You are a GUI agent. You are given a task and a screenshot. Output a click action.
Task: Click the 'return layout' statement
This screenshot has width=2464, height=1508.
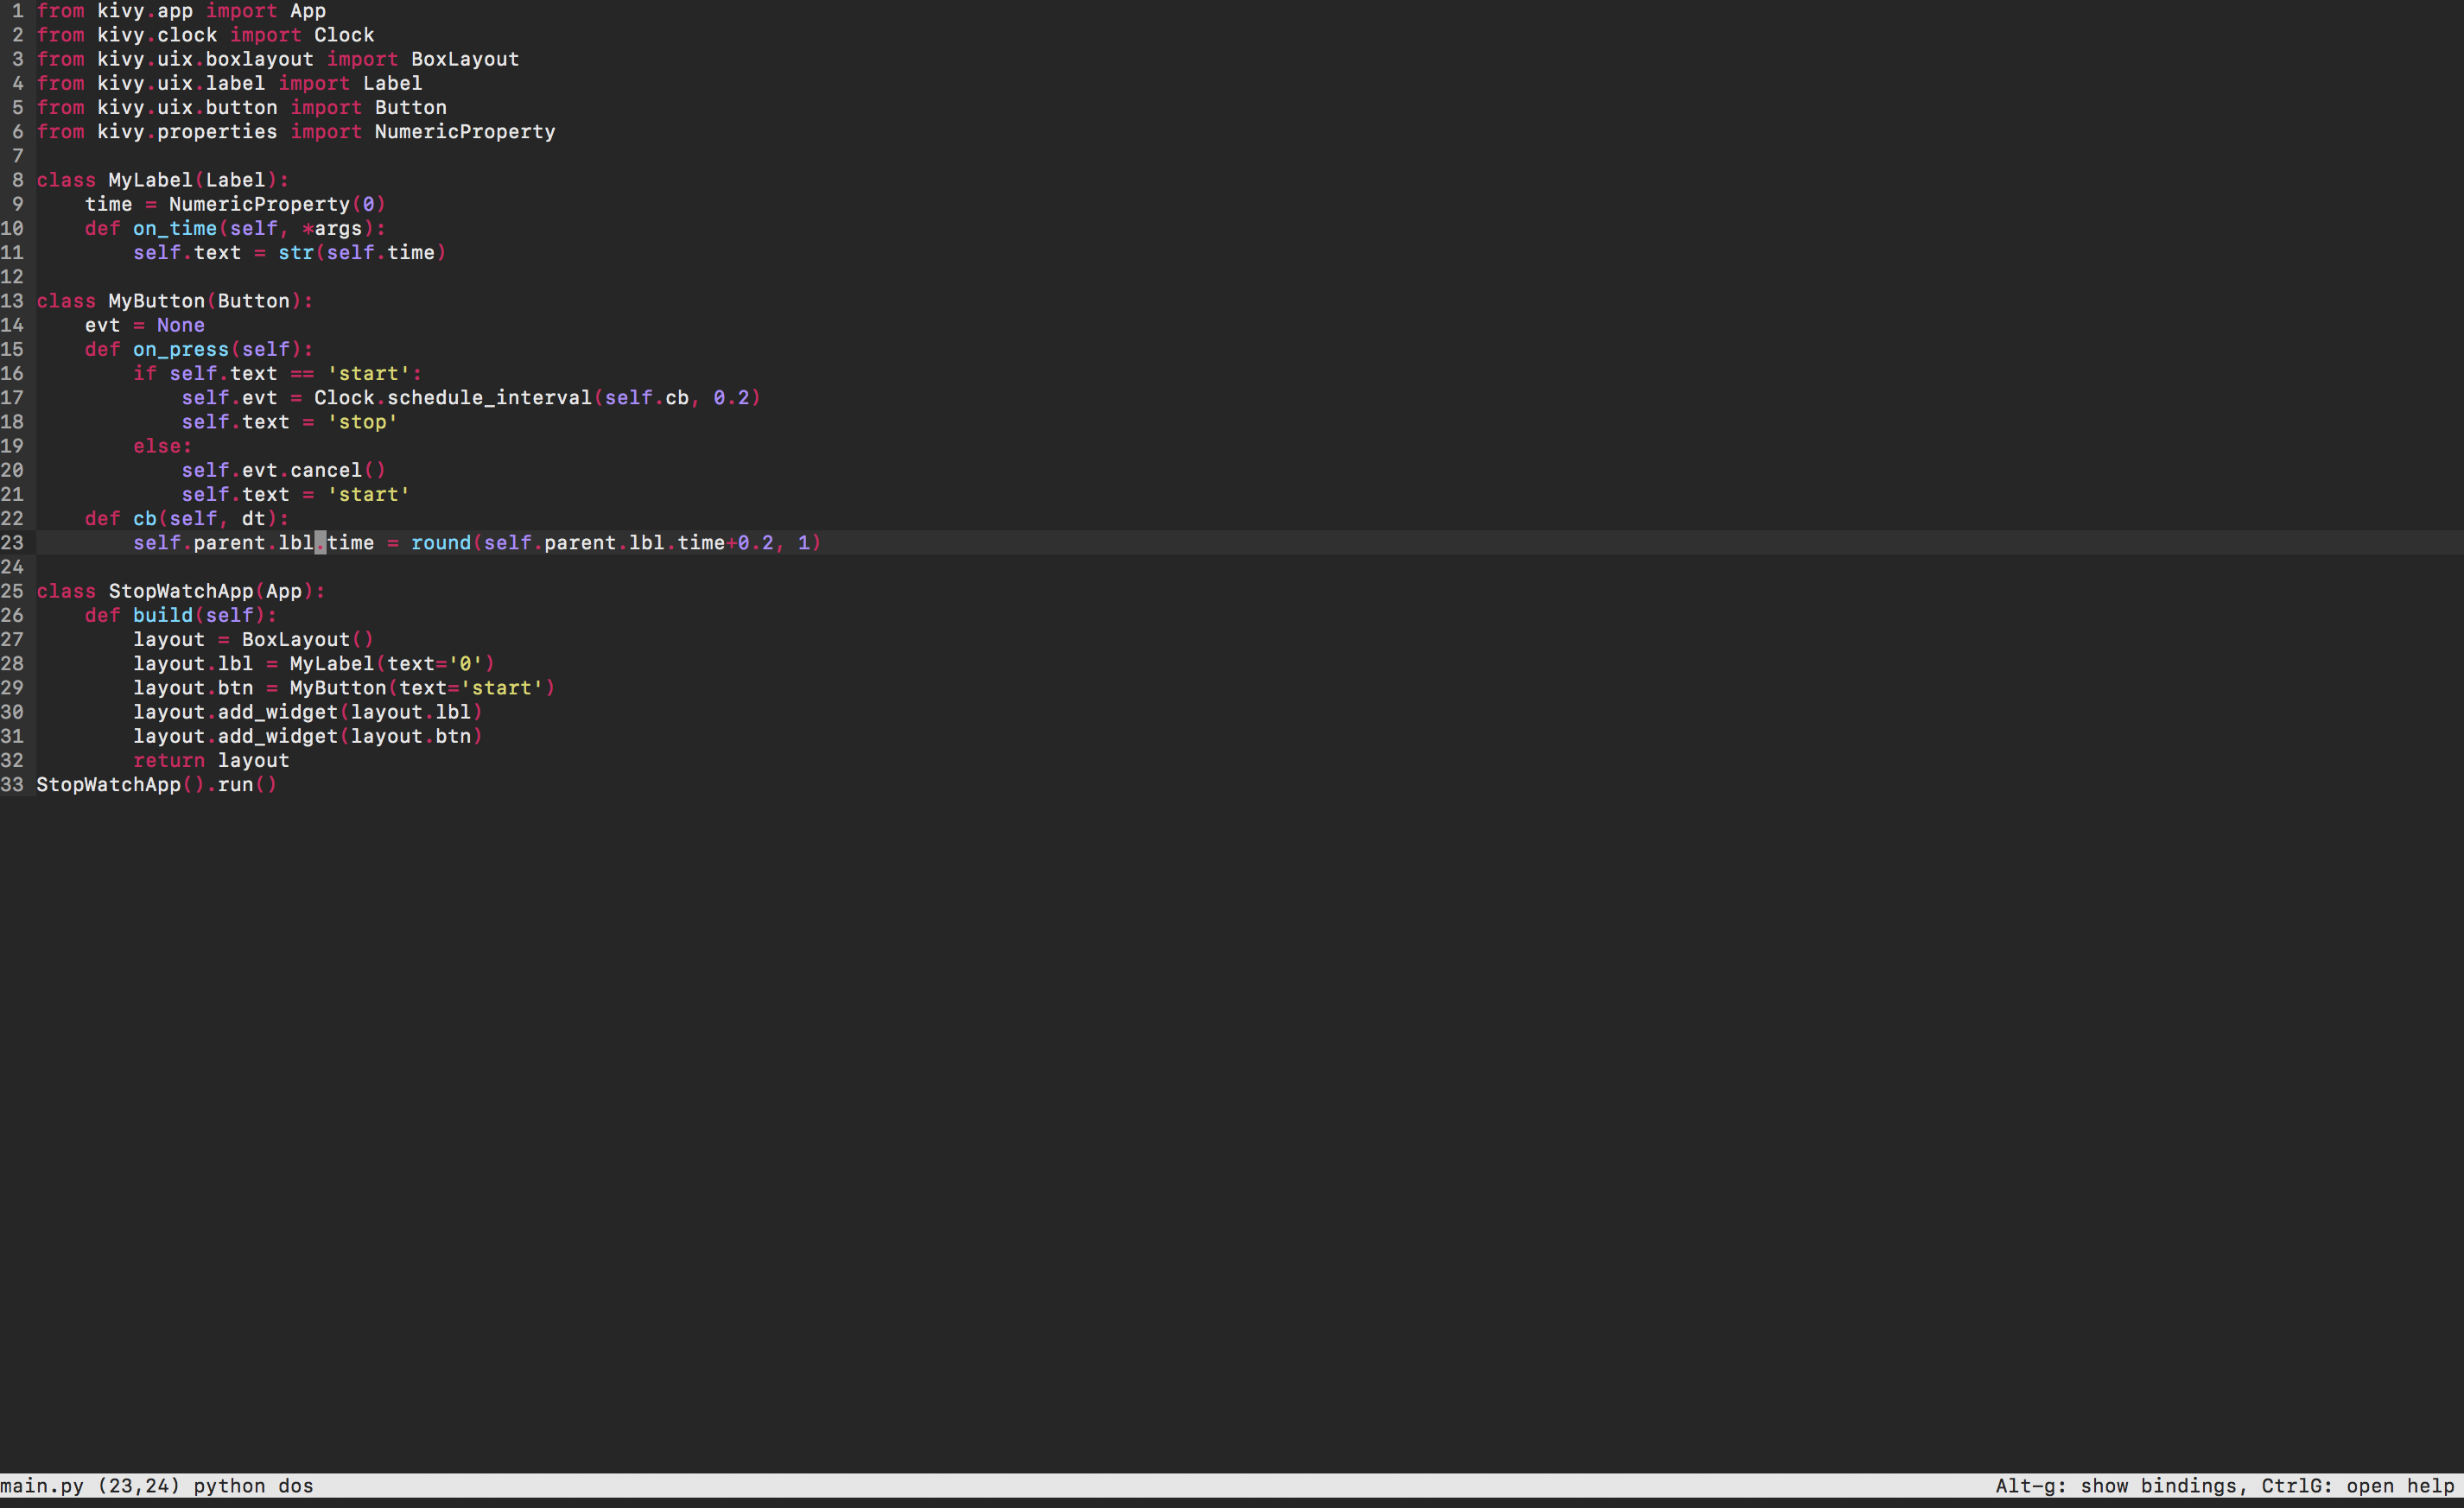pyautogui.click(x=211, y=761)
